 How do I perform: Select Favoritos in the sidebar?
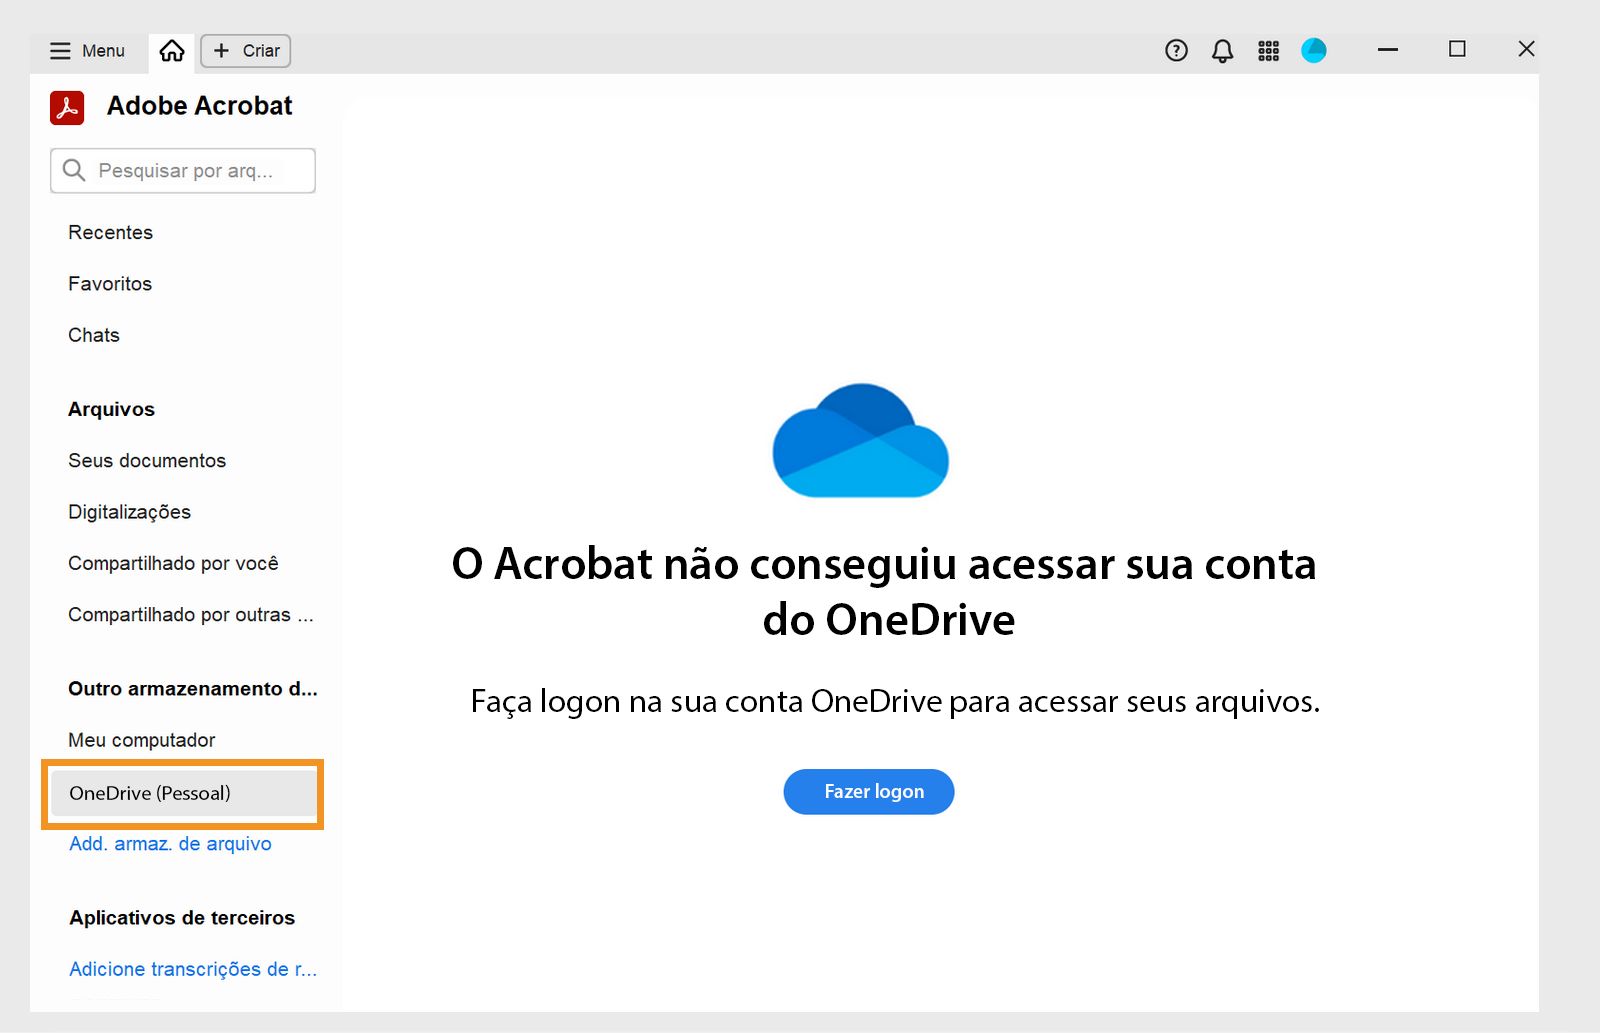[x=110, y=283]
